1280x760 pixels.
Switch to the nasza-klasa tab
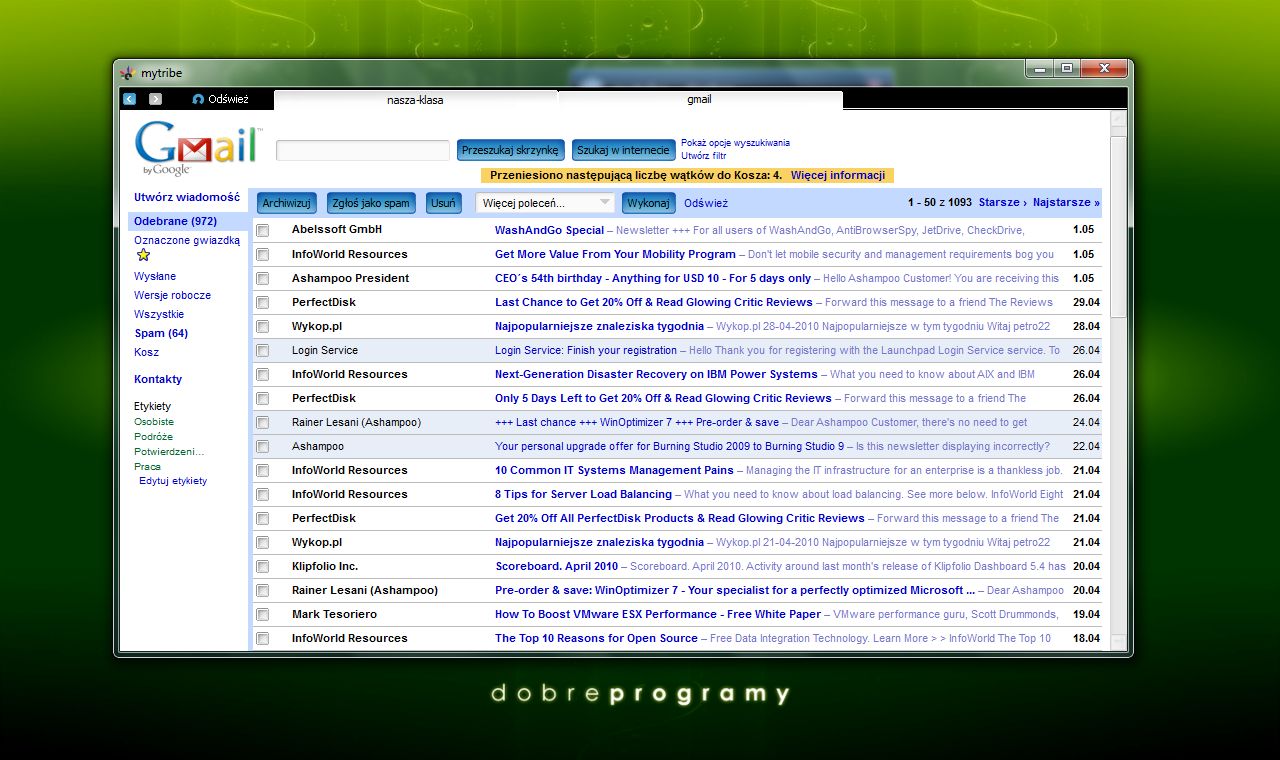click(415, 100)
